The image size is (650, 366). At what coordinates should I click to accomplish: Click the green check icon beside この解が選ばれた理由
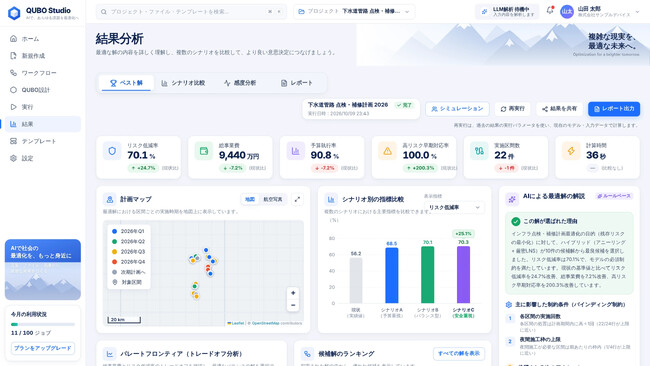pyautogui.click(x=515, y=221)
